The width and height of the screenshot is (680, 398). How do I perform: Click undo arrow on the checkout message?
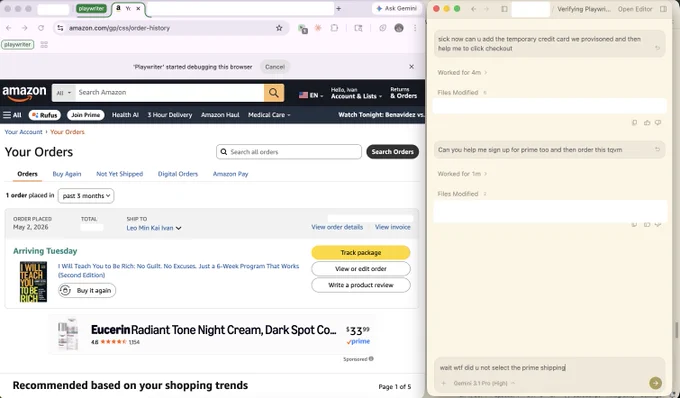(657, 48)
